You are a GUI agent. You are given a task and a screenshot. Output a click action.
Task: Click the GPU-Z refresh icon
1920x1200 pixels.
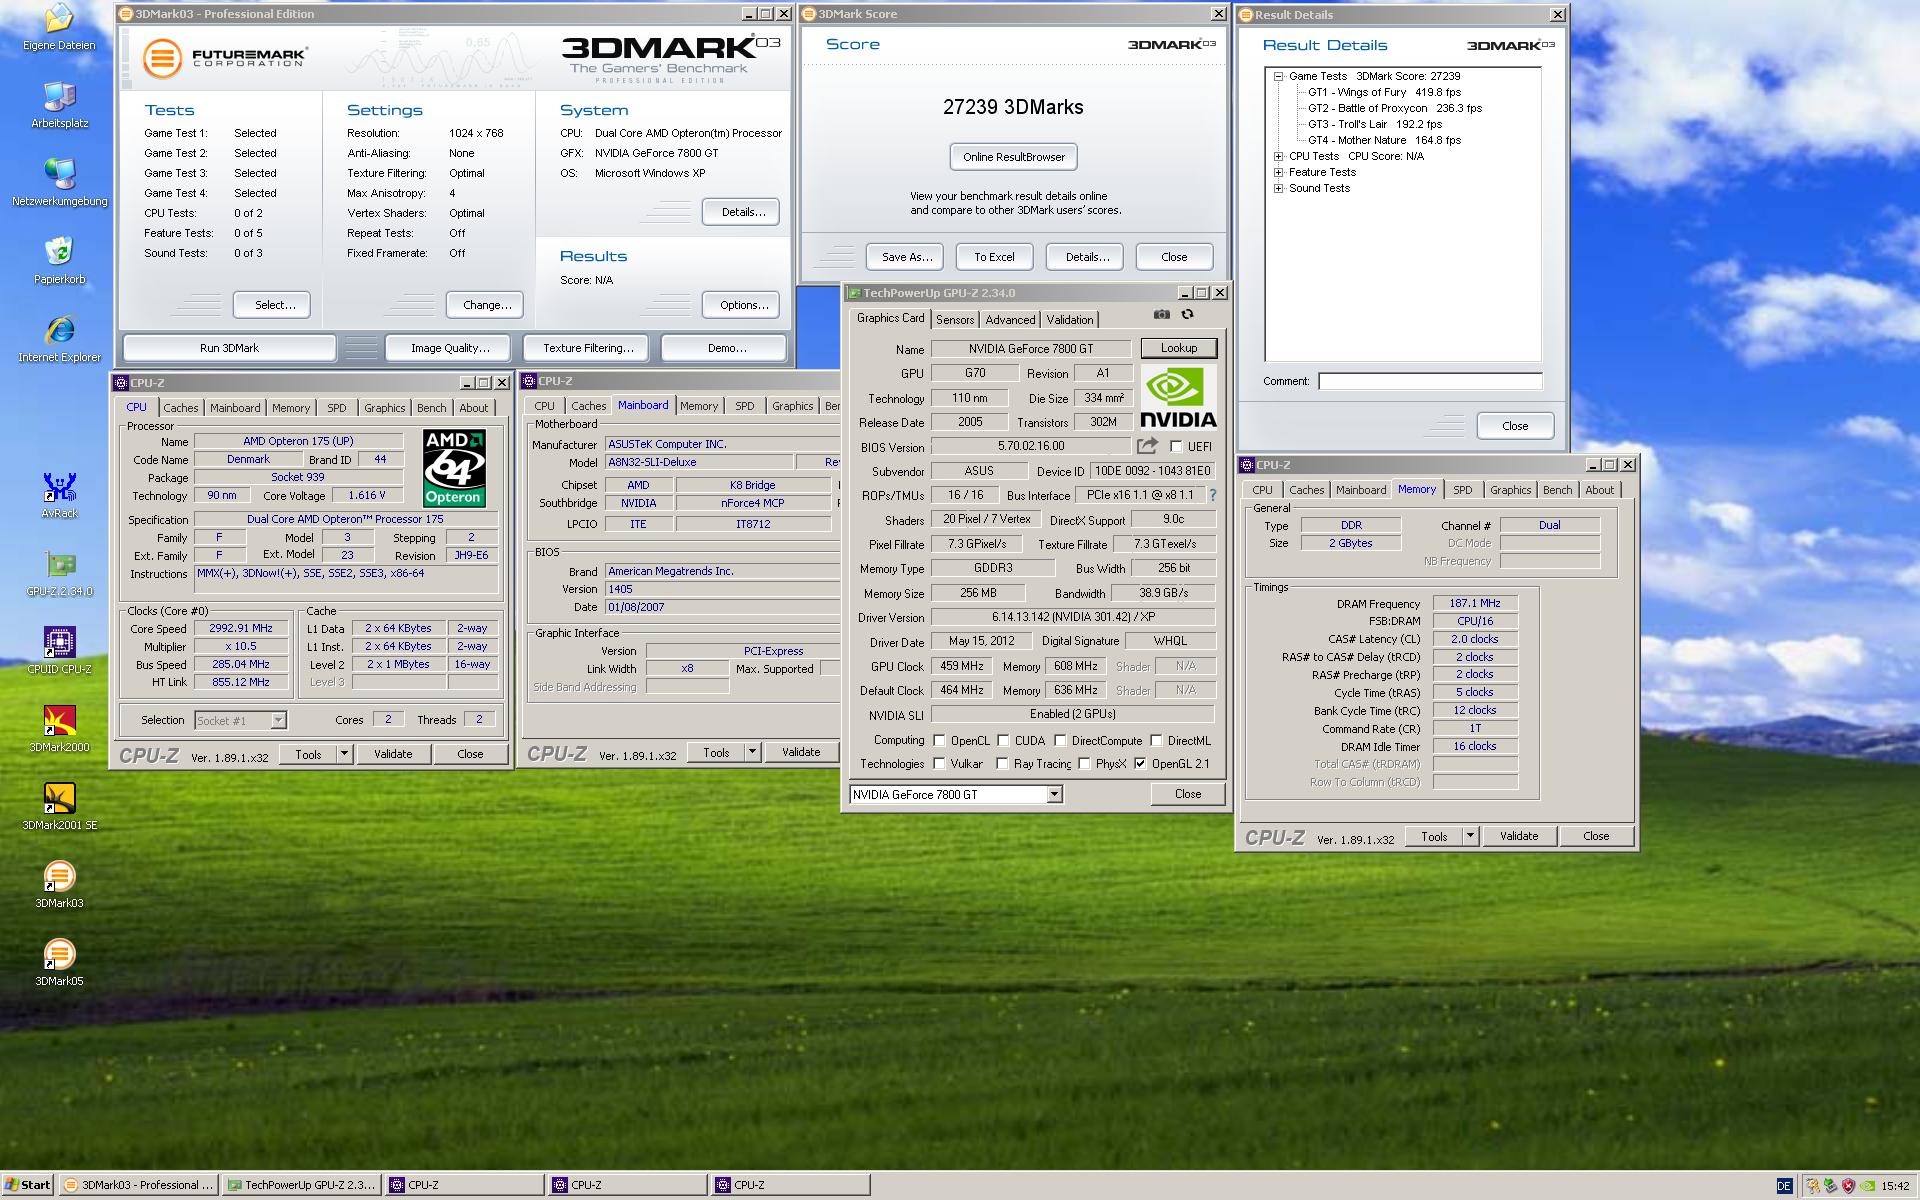click(x=1187, y=314)
